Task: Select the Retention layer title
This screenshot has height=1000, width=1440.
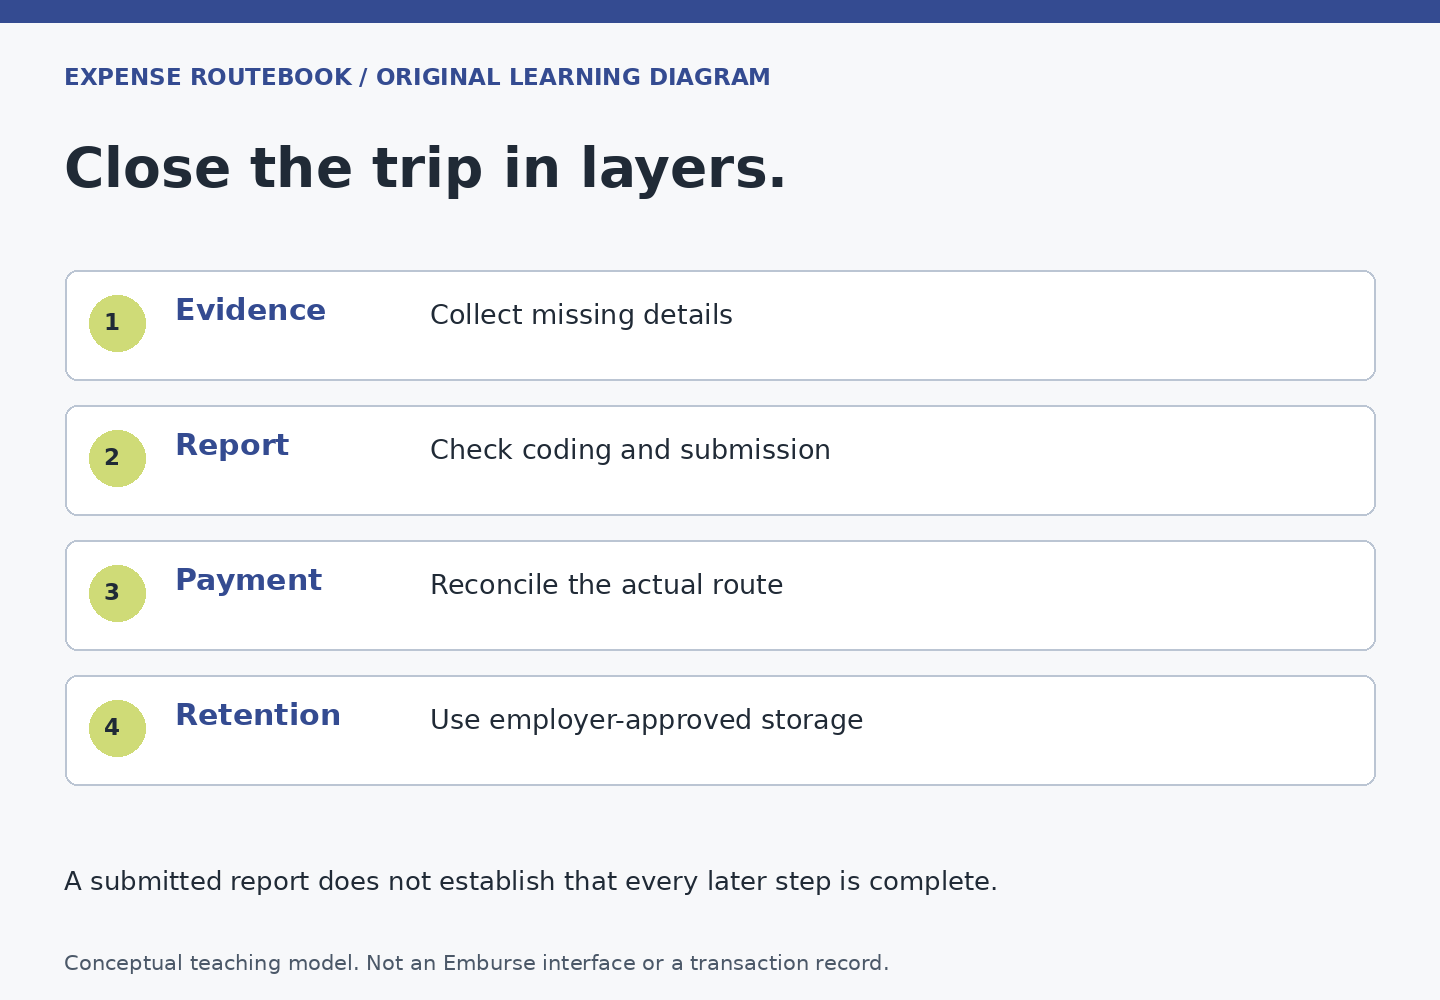Action: tap(258, 715)
